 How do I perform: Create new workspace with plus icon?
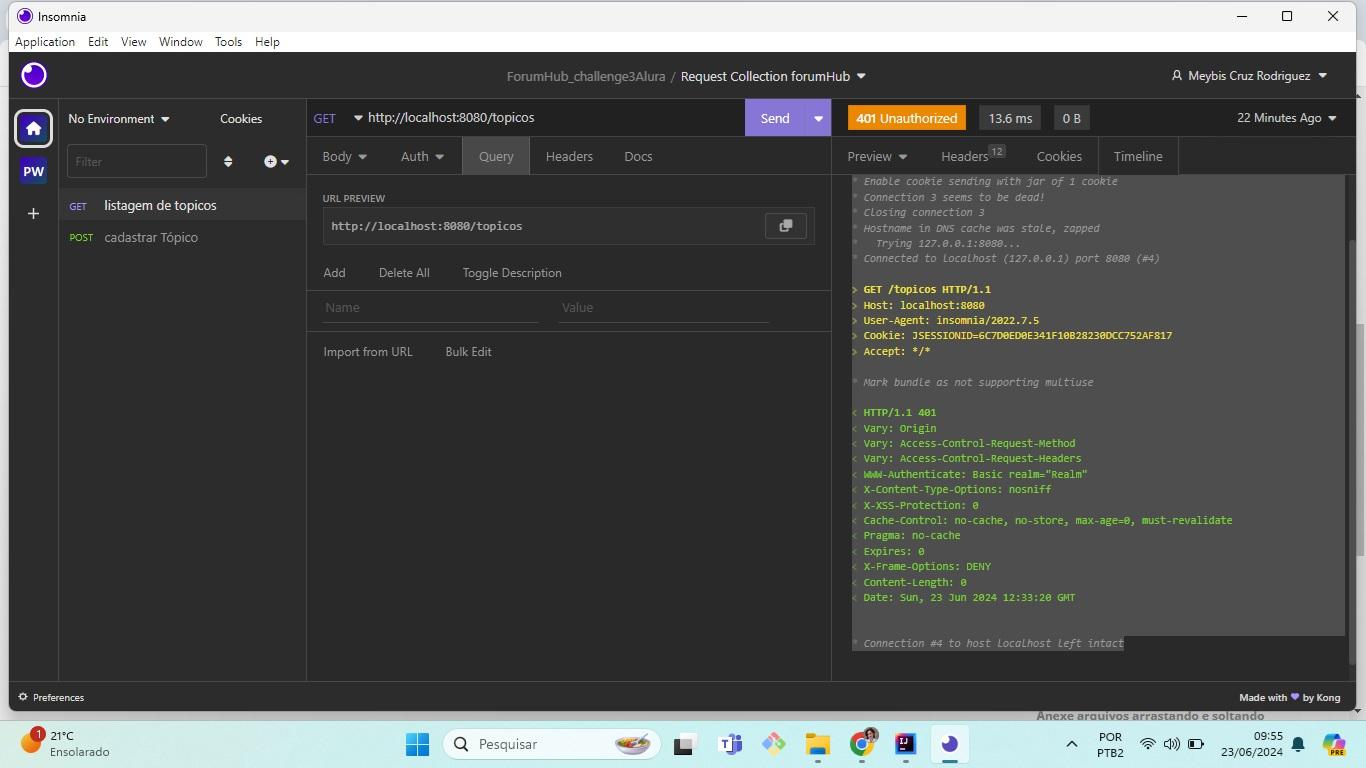[33, 213]
